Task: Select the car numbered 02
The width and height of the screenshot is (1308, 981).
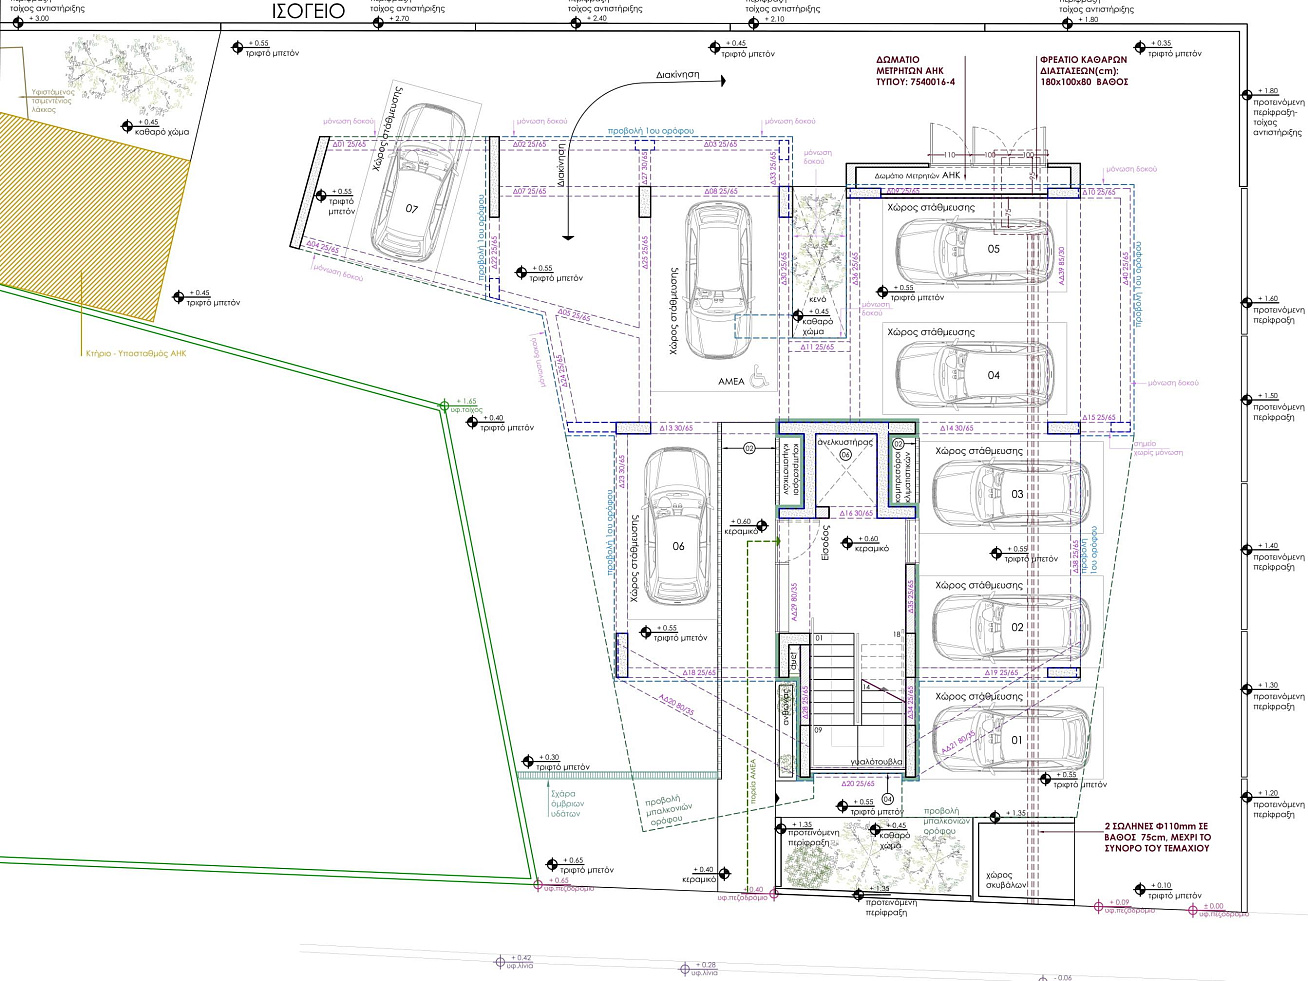Action: [1010, 627]
